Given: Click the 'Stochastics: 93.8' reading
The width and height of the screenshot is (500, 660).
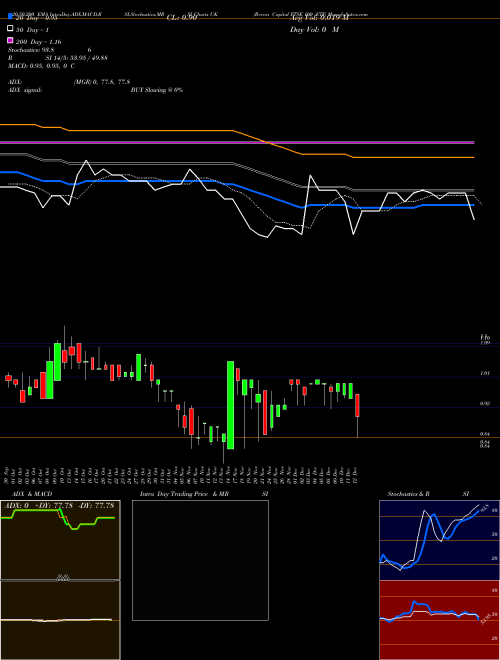Looking at the screenshot, I should (31, 50).
